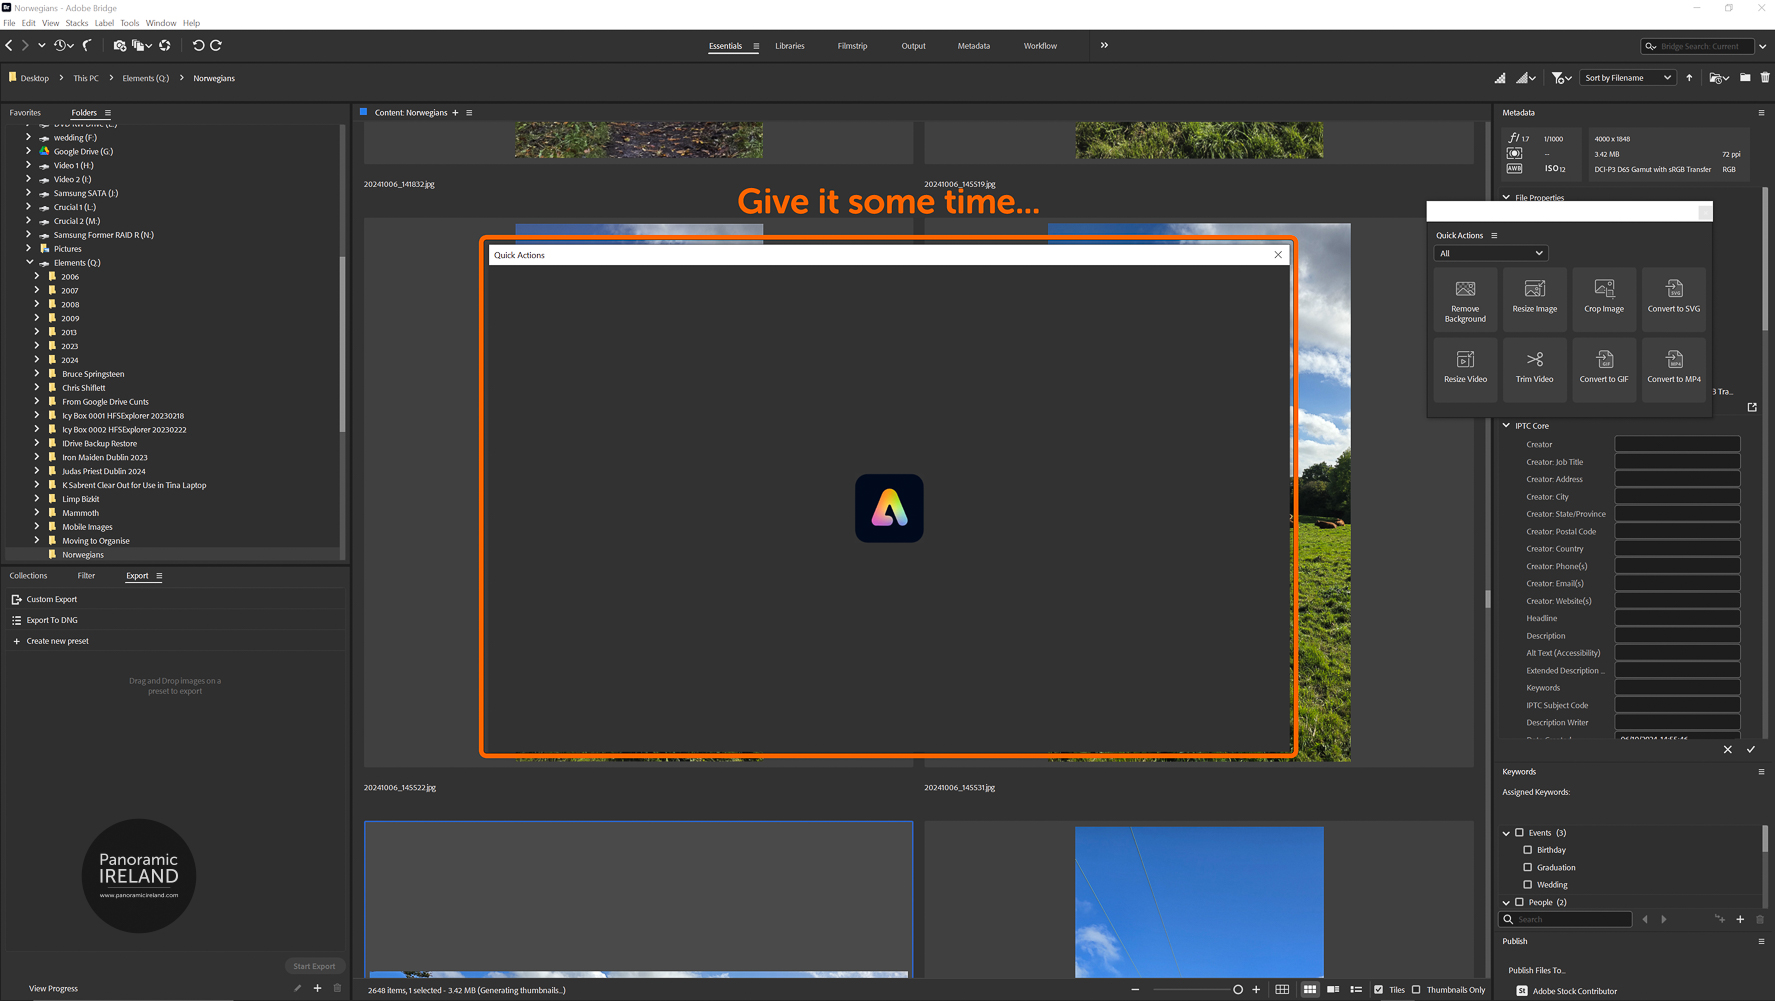
Task: Adjust the thumbnail size slider
Action: coord(1238,990)
